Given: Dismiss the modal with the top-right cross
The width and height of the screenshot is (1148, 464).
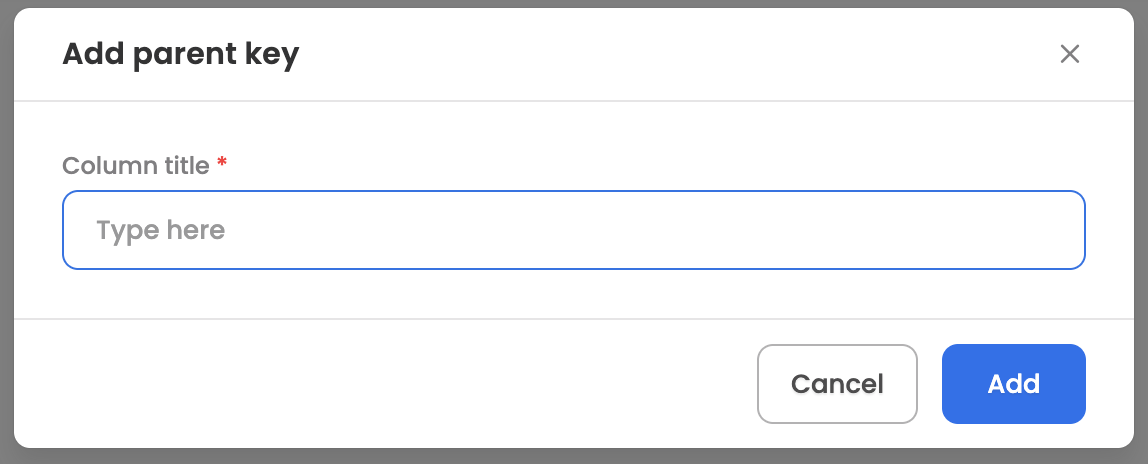Looking at the screenshot, I should pyautogui.click(x=1070, y=53).
